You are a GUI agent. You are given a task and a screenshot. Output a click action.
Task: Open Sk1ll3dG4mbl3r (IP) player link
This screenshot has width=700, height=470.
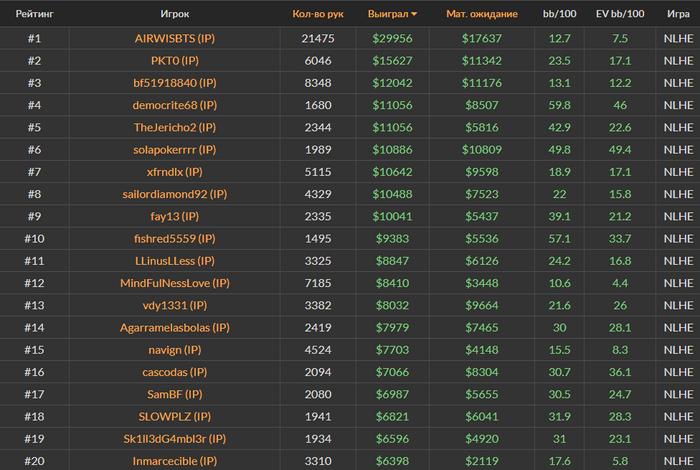[x=175, y=439]
